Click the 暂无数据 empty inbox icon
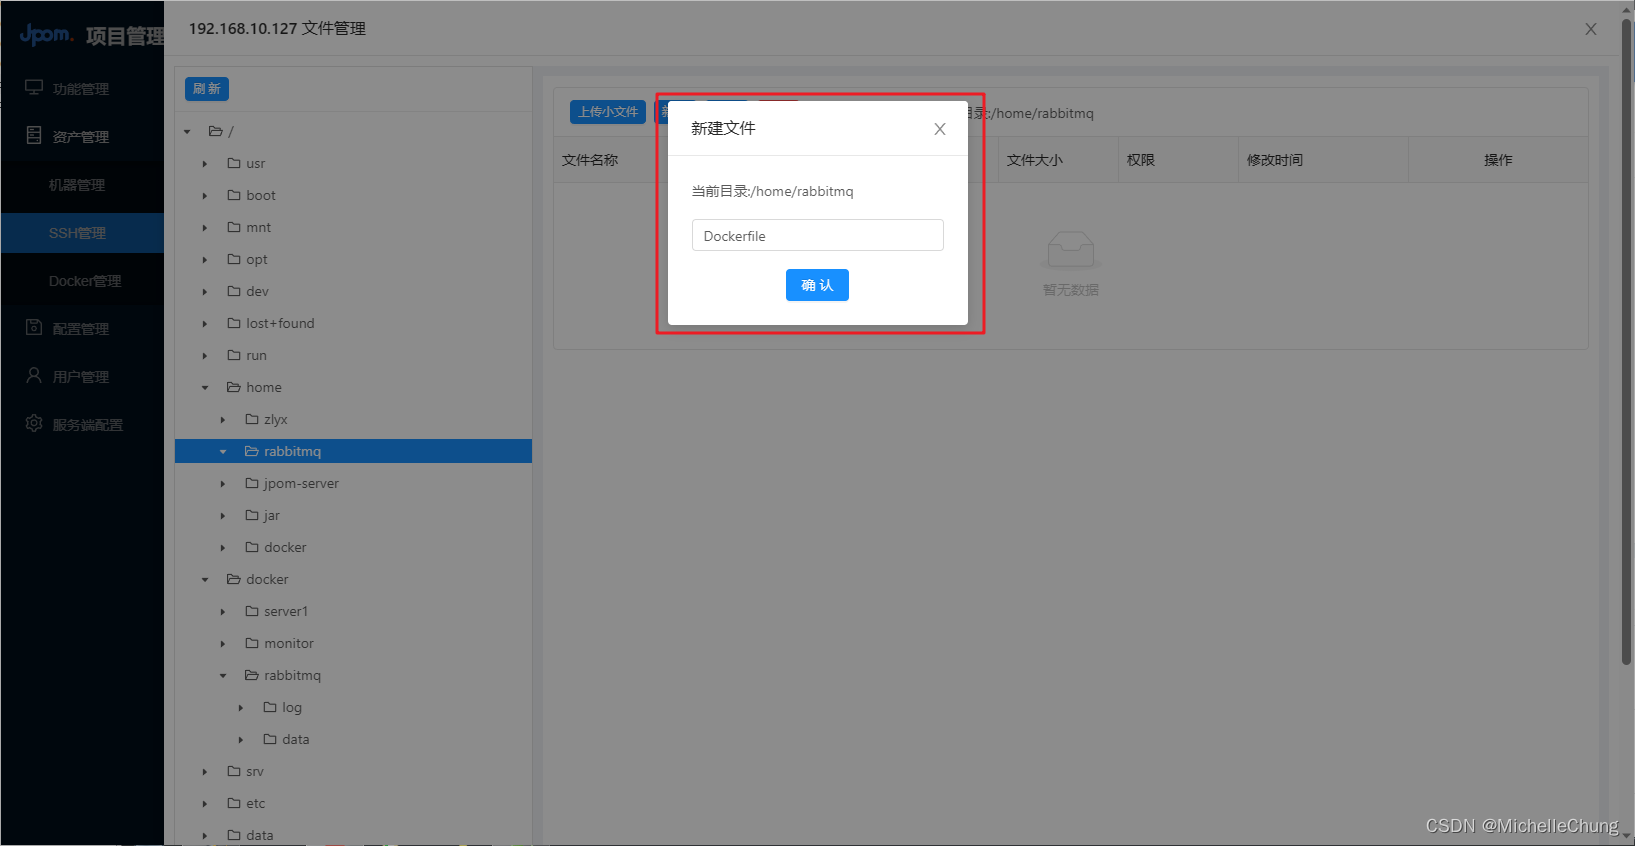 [x=1071, y=250]
